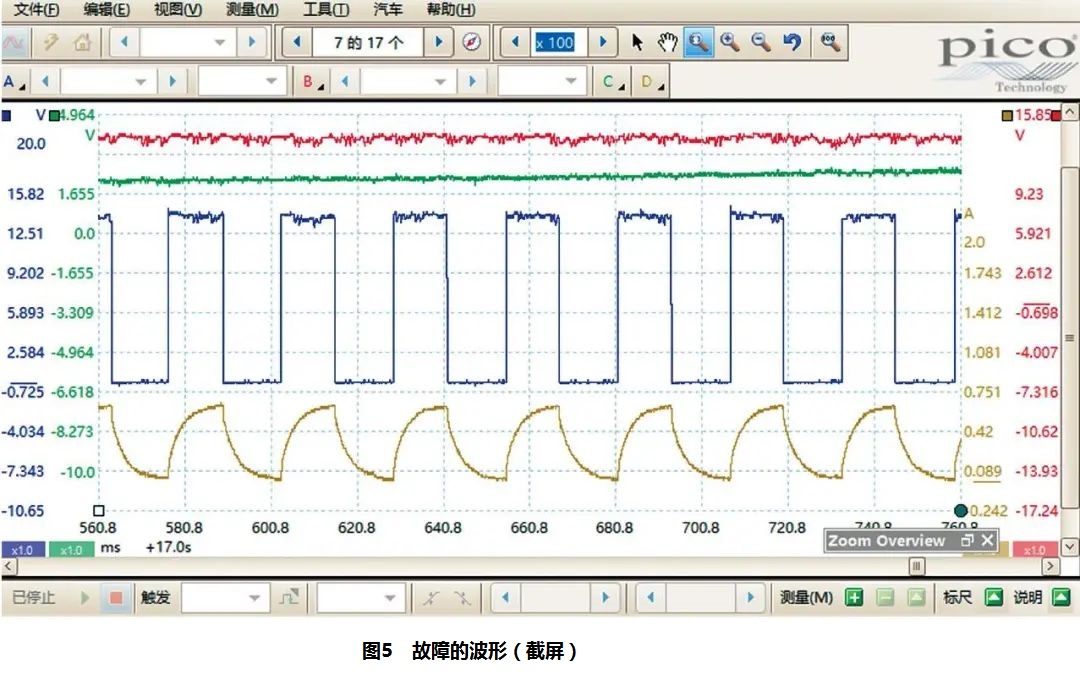Screen dimensions: 1080x676
Task: Select the falling edge trigger icon
Action: 462,597
